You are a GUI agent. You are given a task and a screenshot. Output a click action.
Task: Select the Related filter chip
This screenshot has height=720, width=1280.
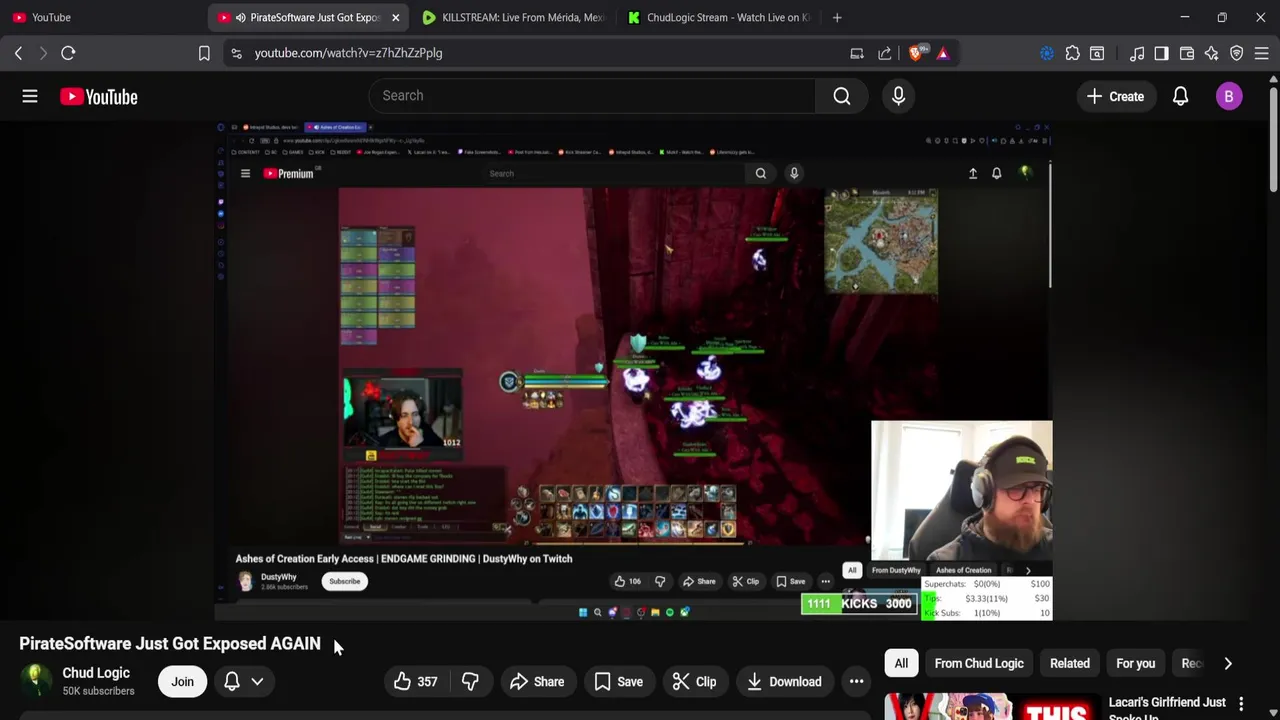pyautogui.click(x=1069, y=663)
